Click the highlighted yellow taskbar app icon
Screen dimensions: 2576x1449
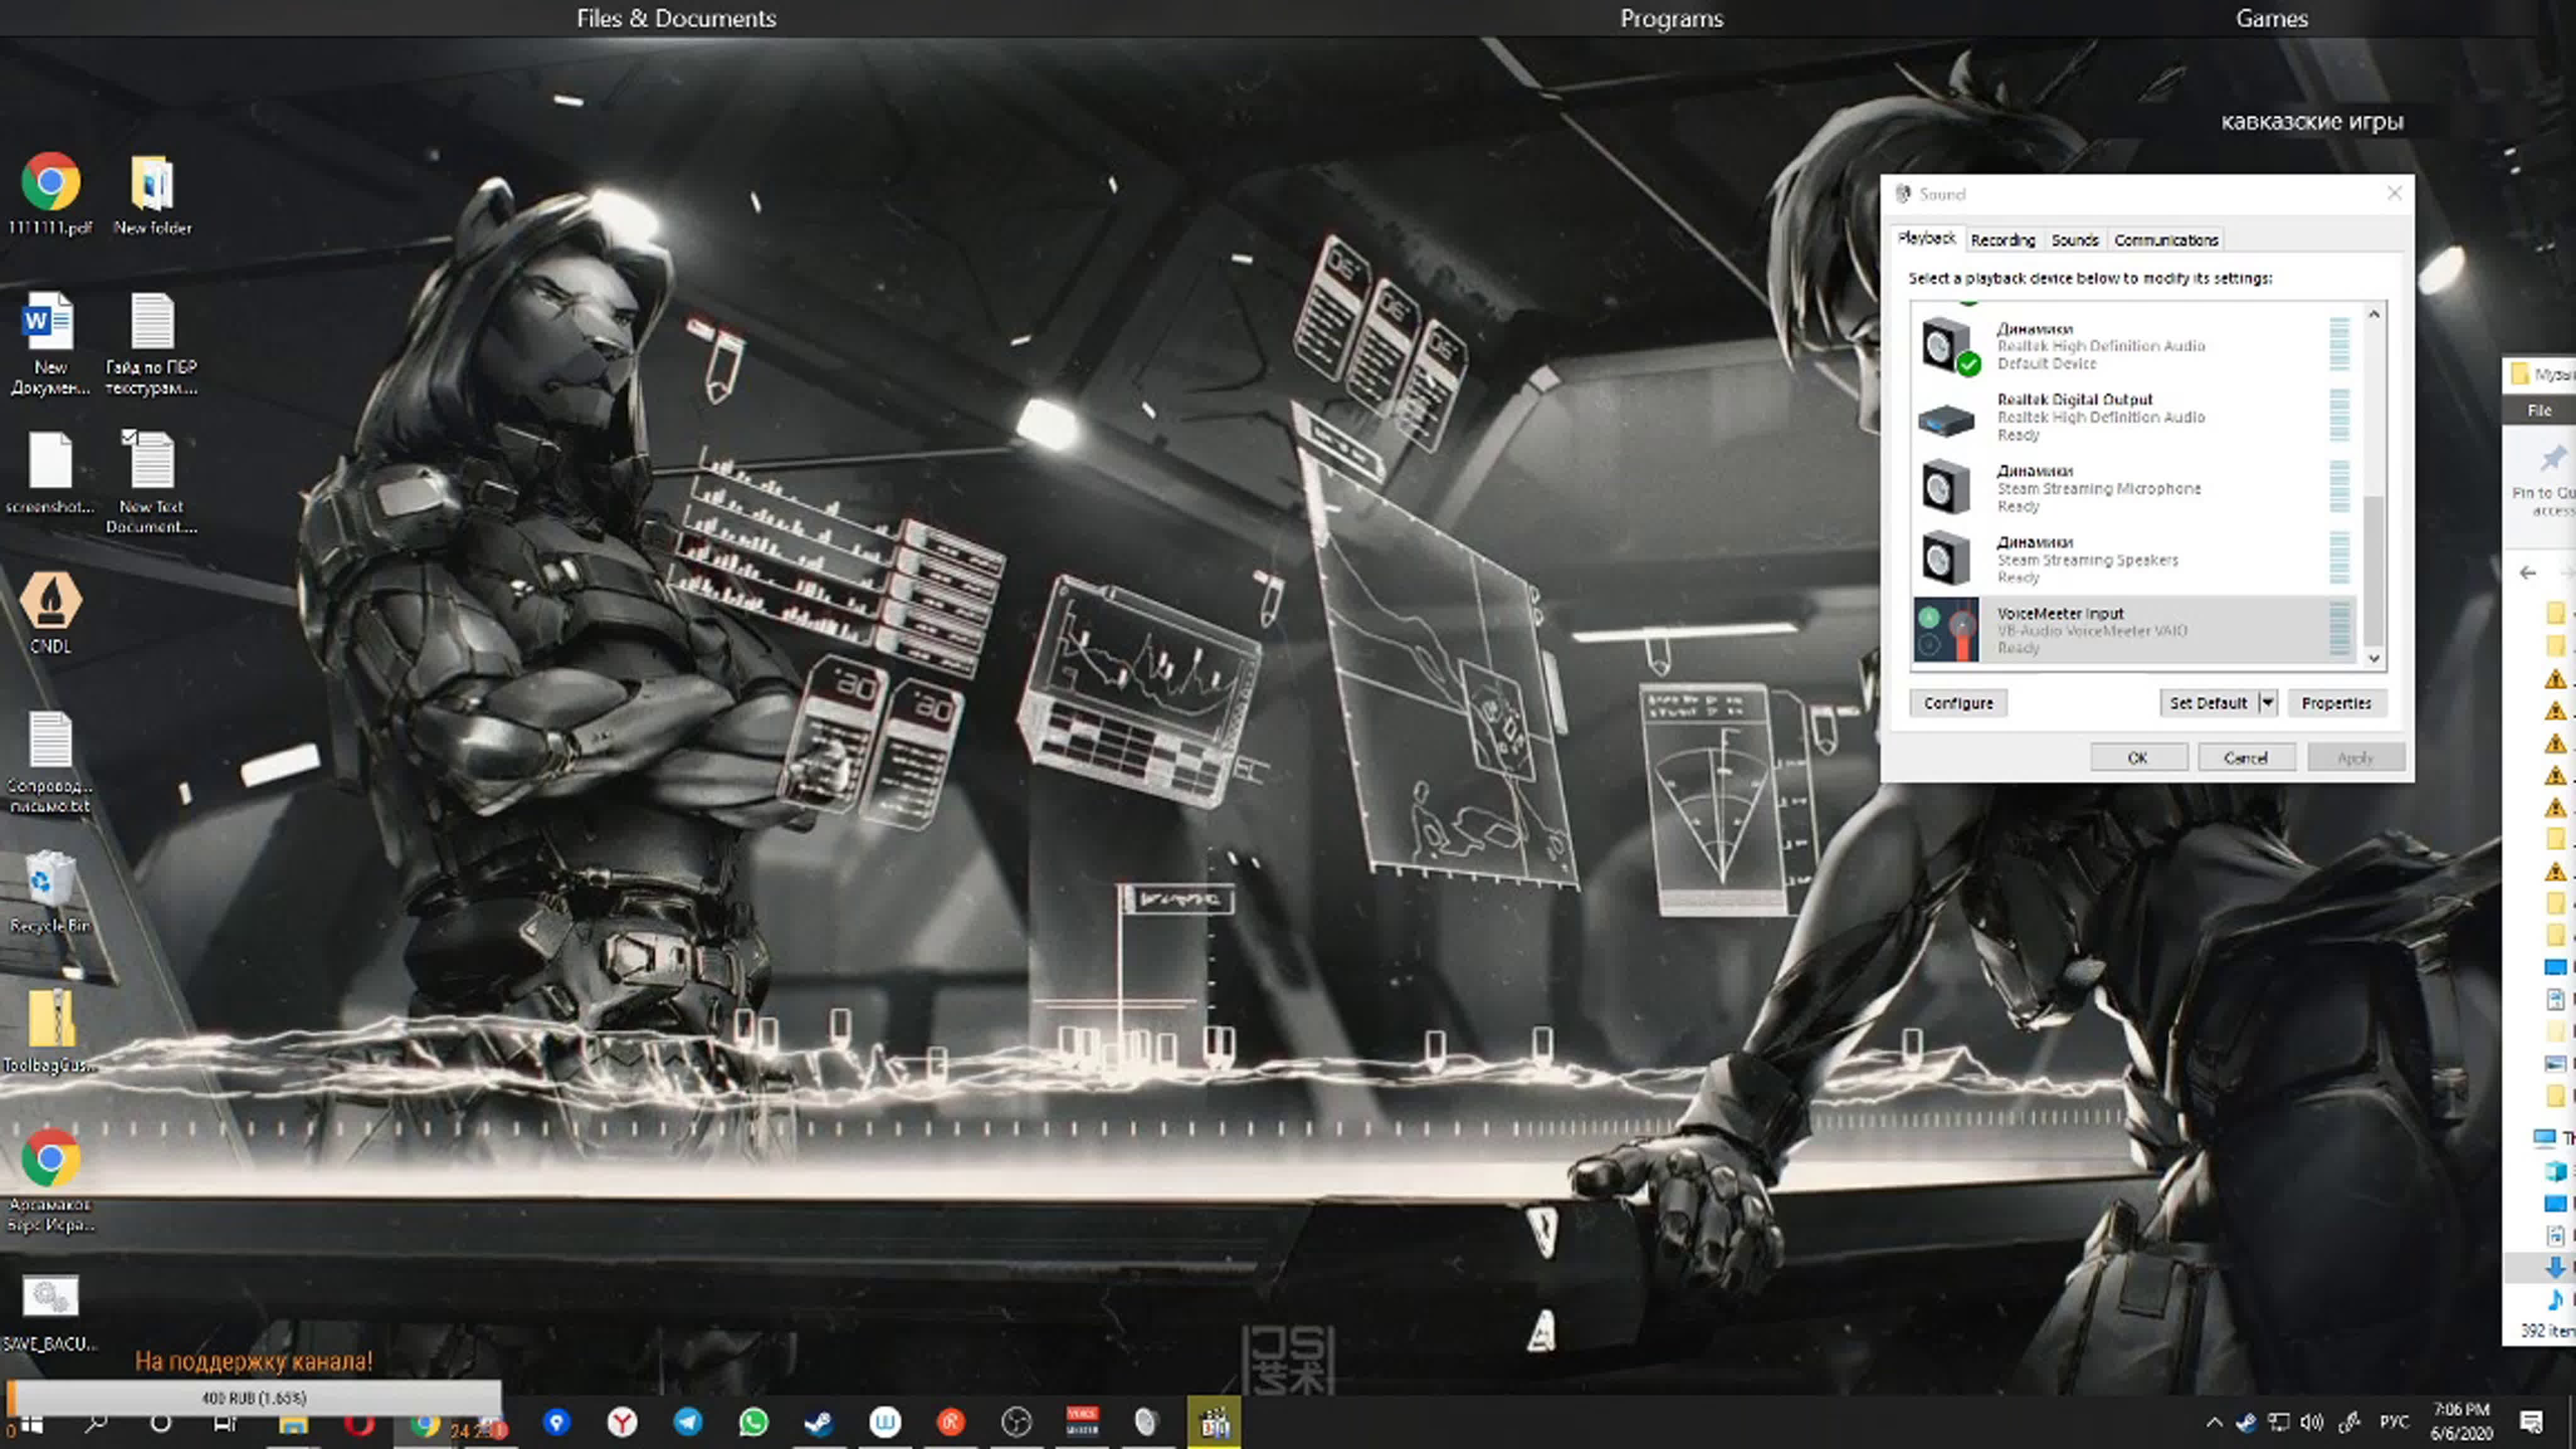[1214, 1422]
